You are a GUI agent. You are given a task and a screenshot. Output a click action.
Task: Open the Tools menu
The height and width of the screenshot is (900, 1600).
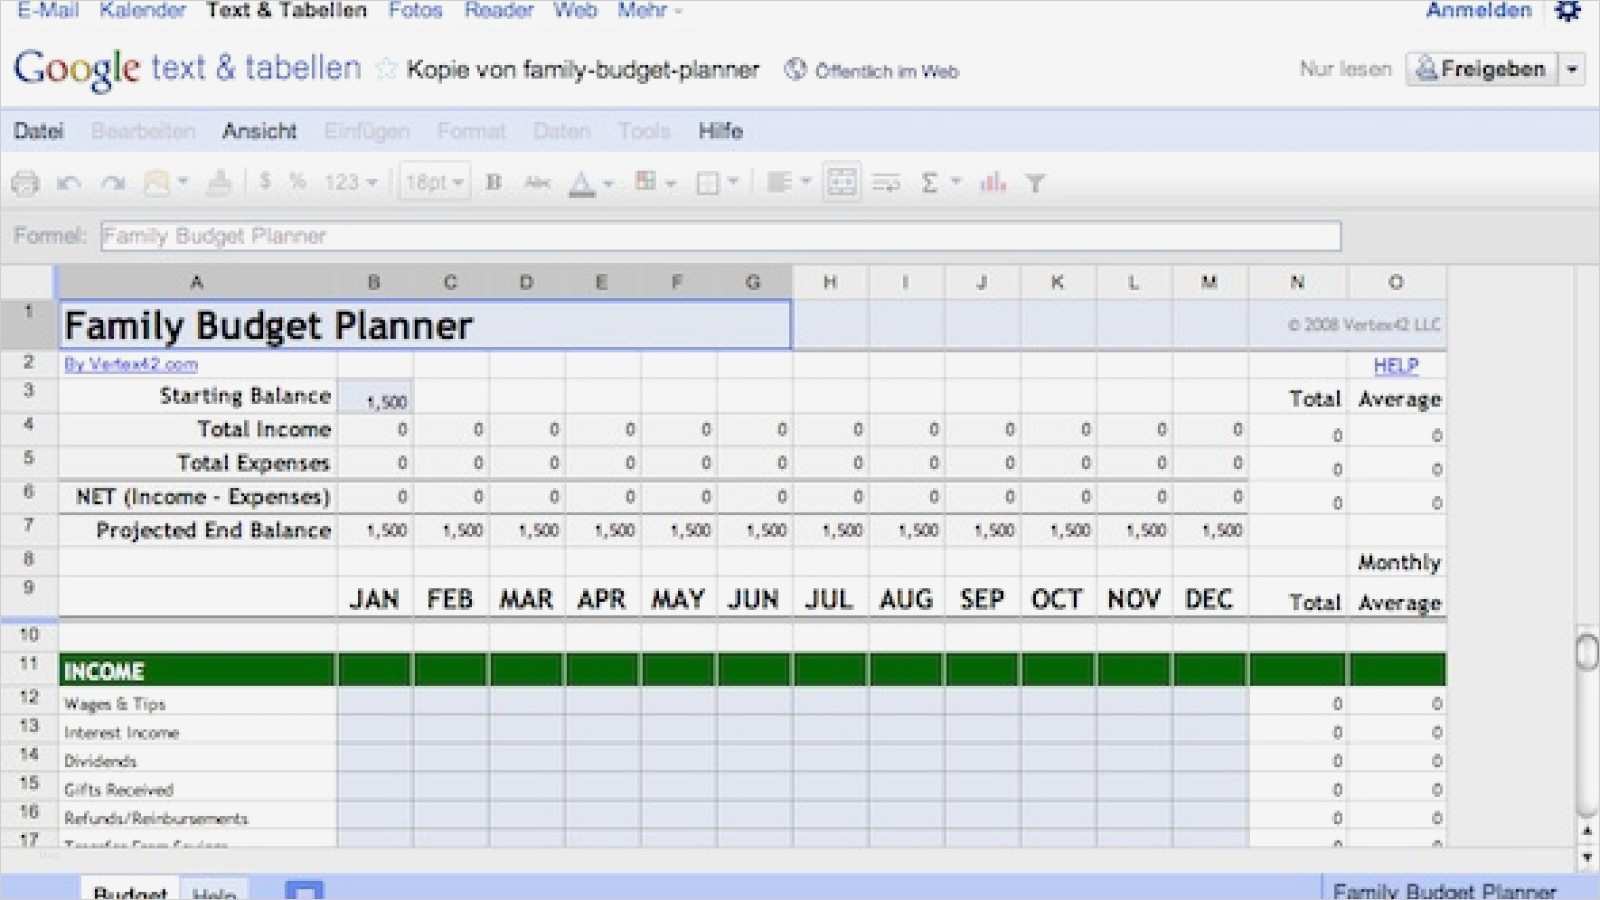point(644,131)
